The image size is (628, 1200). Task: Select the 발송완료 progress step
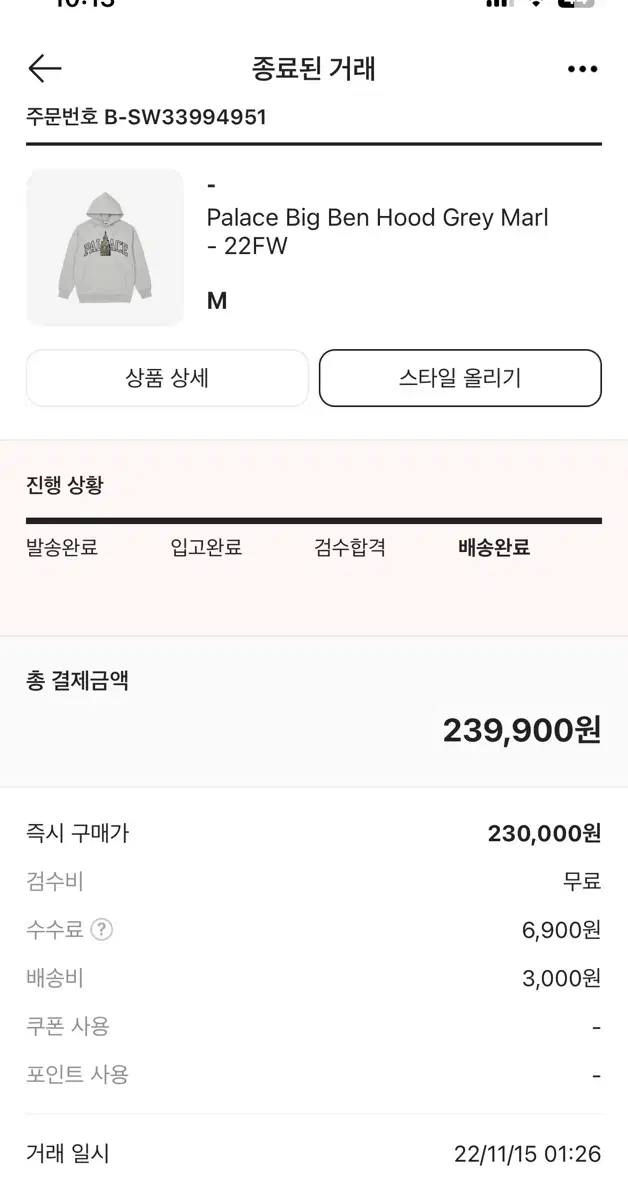coord(62,547)
